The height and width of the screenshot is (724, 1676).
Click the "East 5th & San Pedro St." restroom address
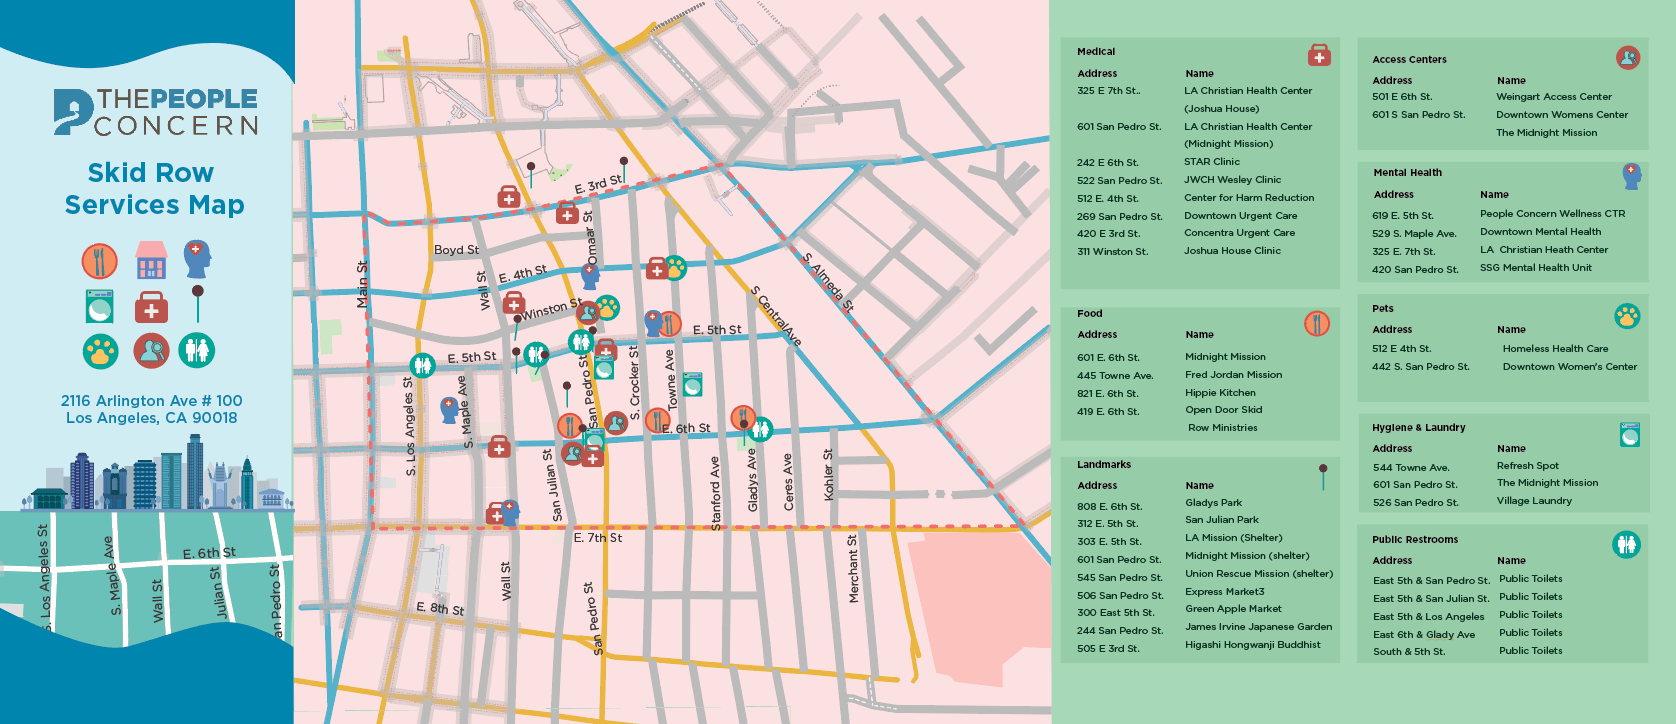[x=1431, y=581]
